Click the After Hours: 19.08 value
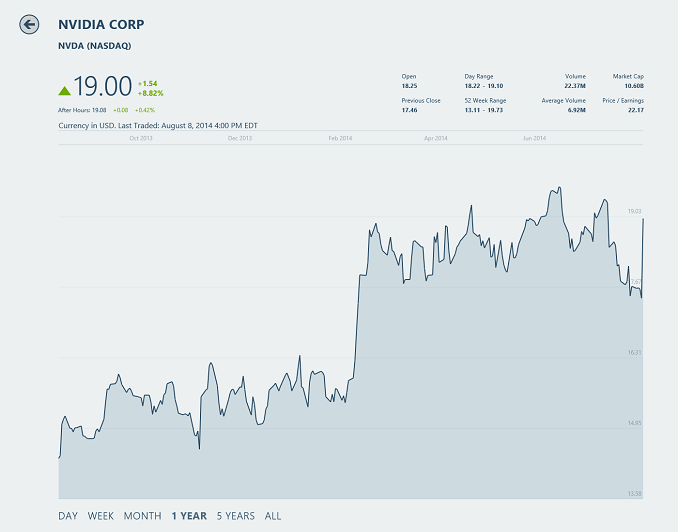The width and height of the screenshot is (678, 532). point(82,110)
